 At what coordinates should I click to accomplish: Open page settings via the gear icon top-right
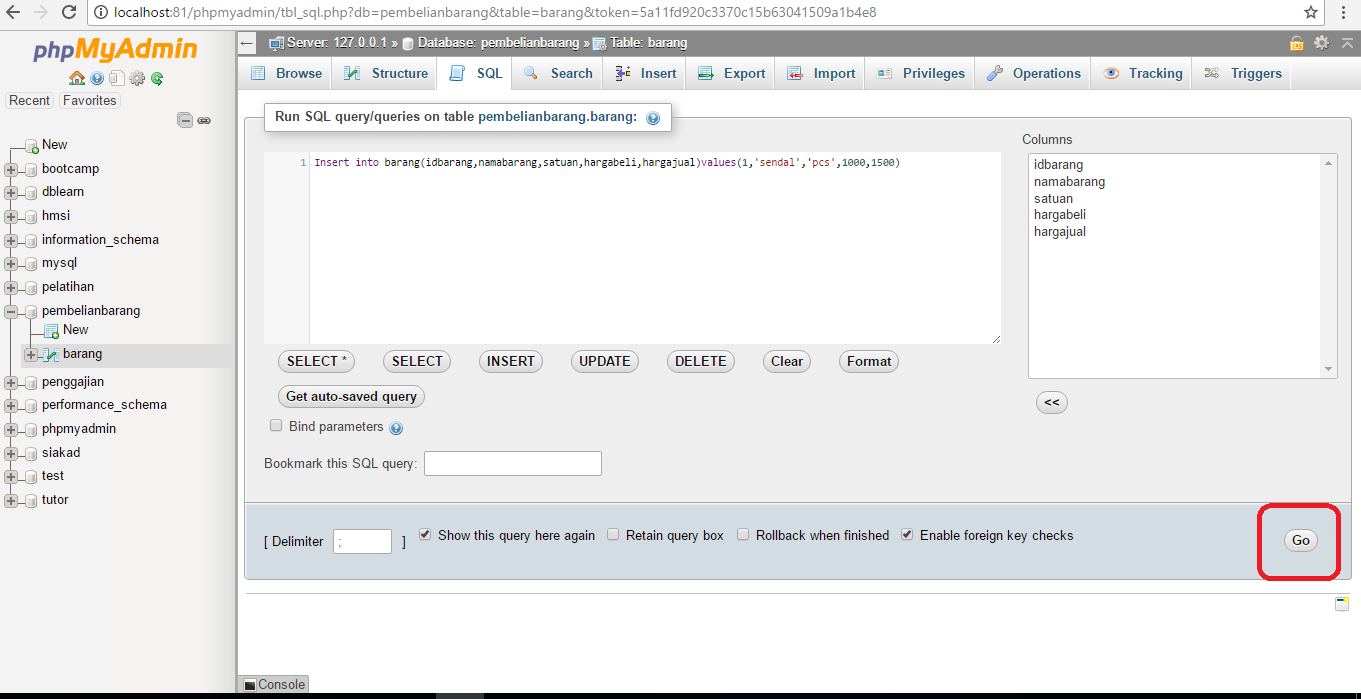point(1321,44)
